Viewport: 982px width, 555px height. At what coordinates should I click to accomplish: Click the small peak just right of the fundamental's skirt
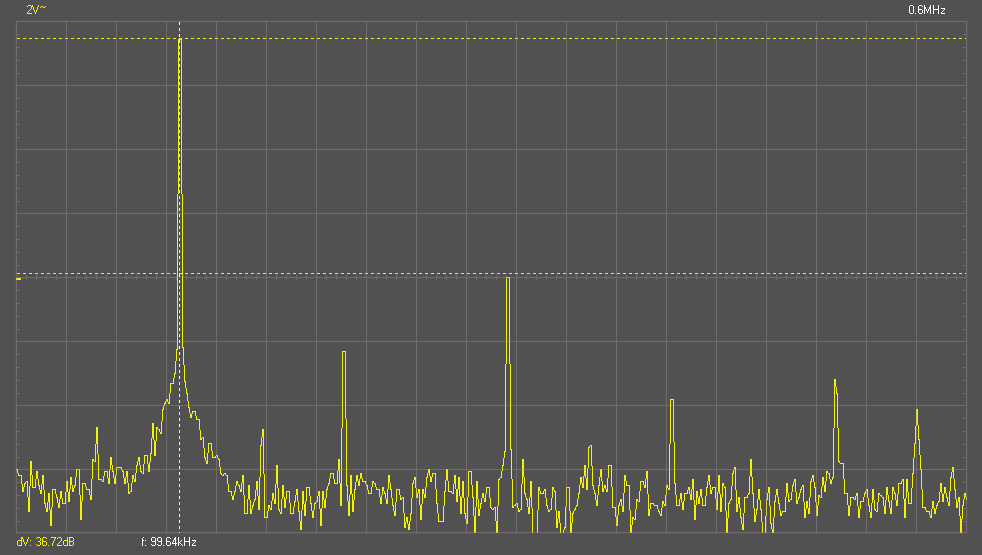(x=263, y=431)
